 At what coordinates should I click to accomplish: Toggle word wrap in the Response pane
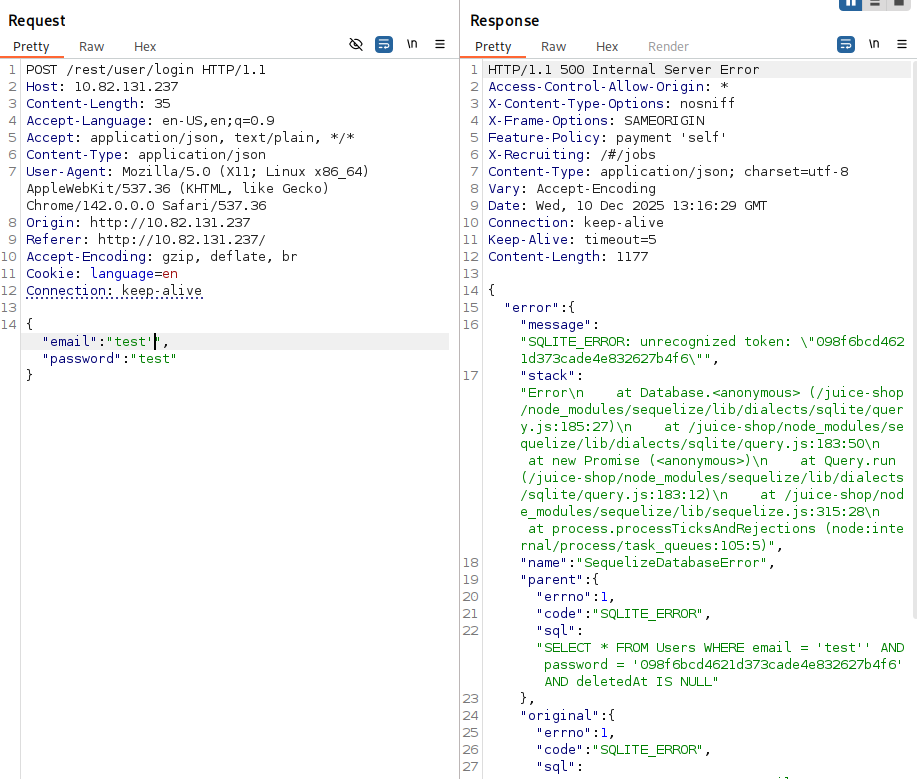[846, 44]
